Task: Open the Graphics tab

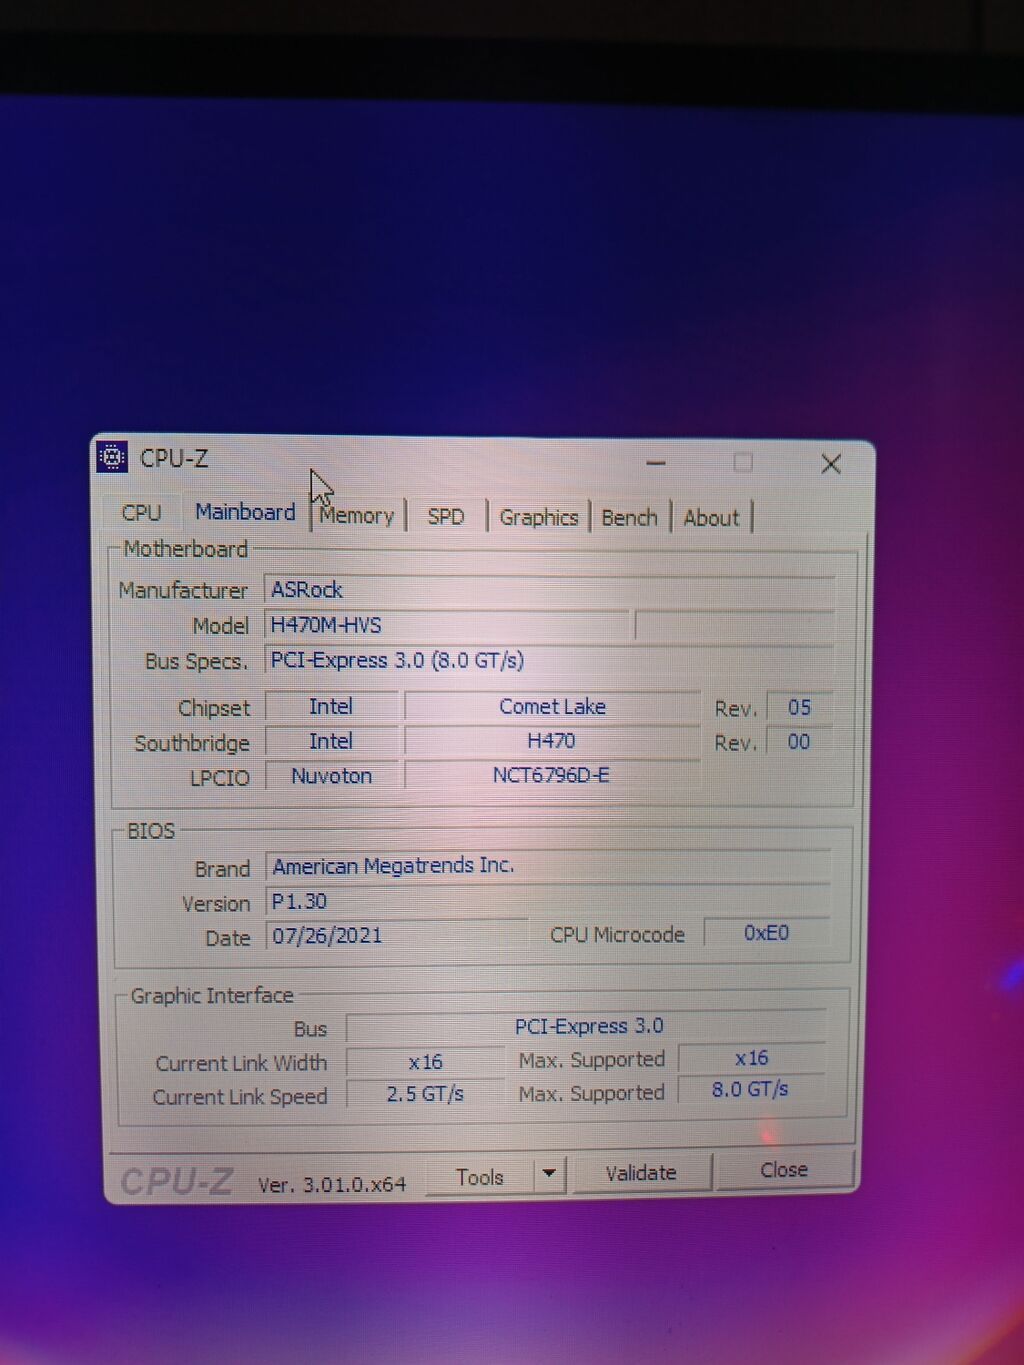Action: pyautogui.click(x=539, y=517)
